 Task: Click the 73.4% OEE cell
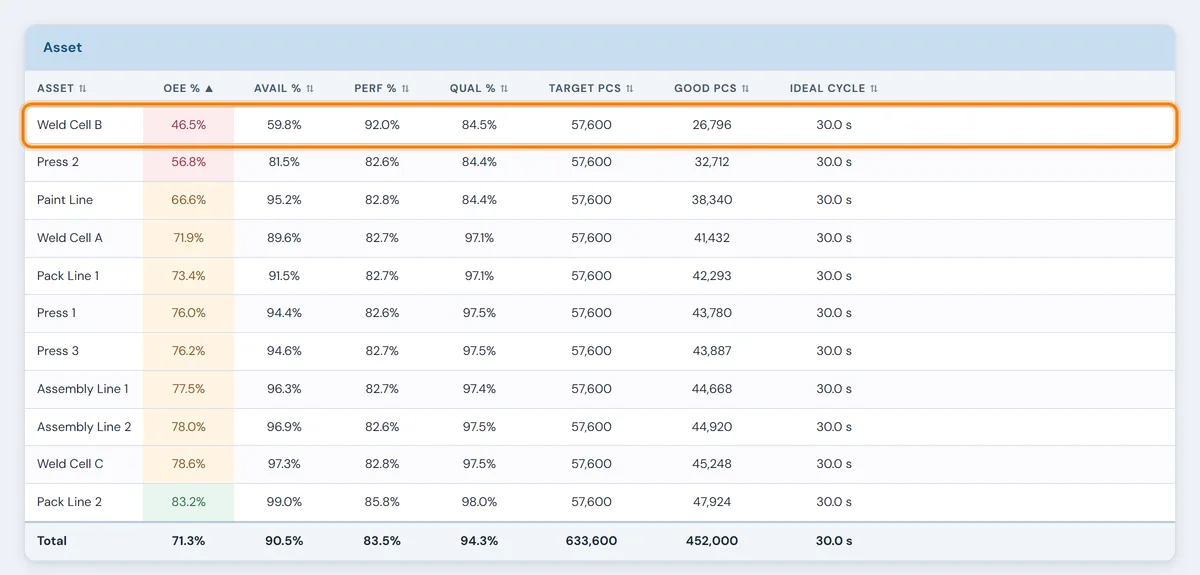pyautogui.click(x=189, y=275)
